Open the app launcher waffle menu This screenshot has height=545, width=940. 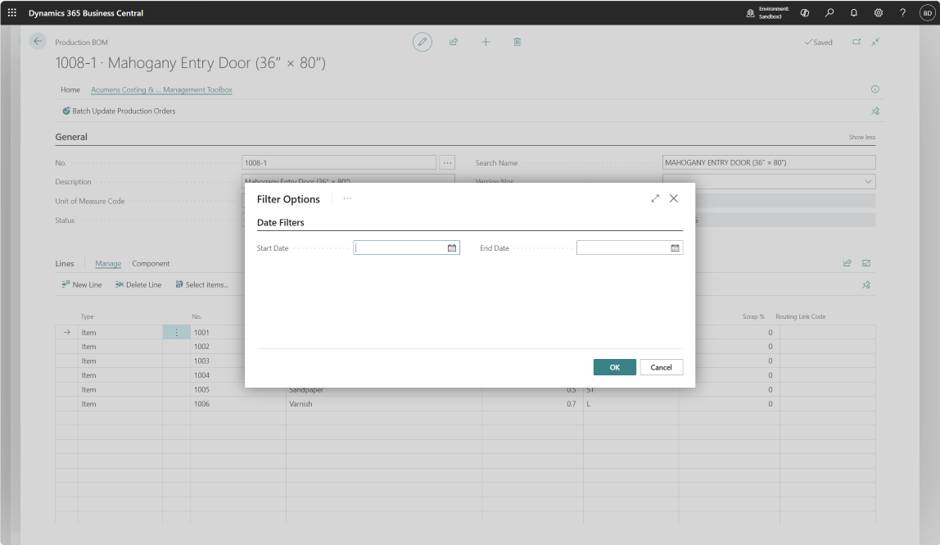12,13
